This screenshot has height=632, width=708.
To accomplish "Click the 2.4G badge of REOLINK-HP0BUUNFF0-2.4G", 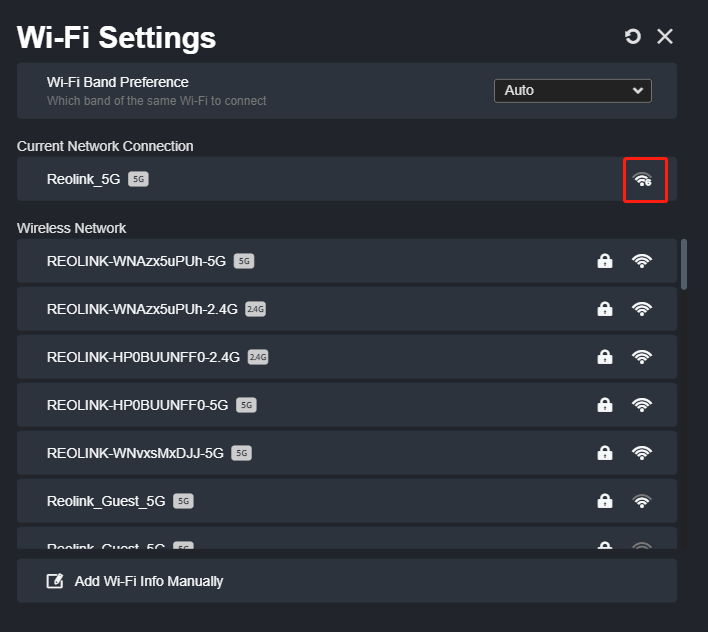I will (258, 357).
